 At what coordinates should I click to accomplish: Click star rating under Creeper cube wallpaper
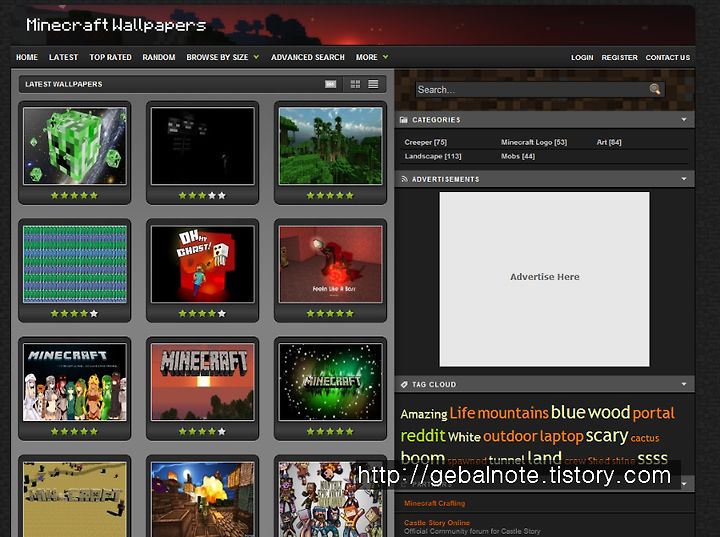click(x=74, y=196)
